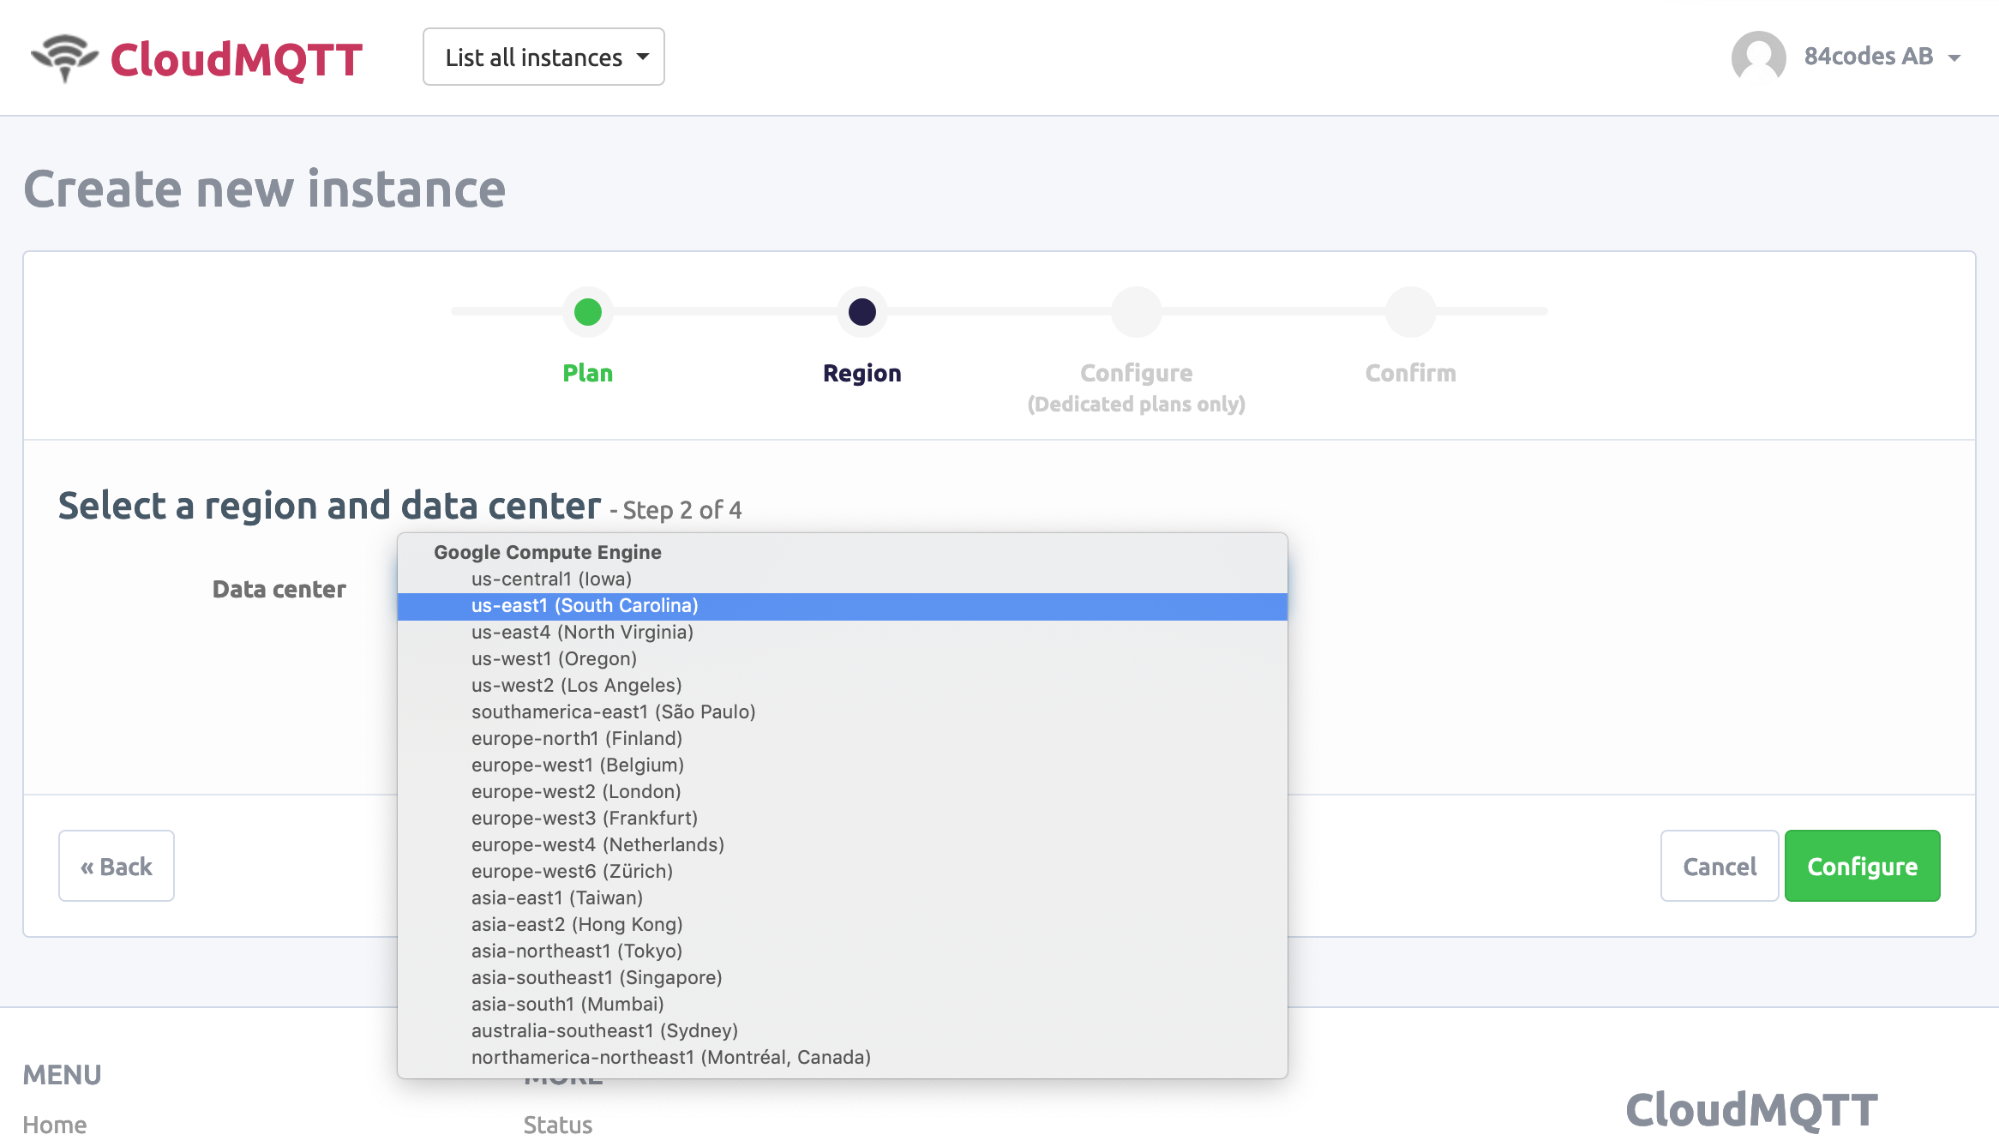Viewport: 1999px width, 1146px height.
Task: Pick europe-west1 (Belgium) option
Action: (x=842, y=765)
